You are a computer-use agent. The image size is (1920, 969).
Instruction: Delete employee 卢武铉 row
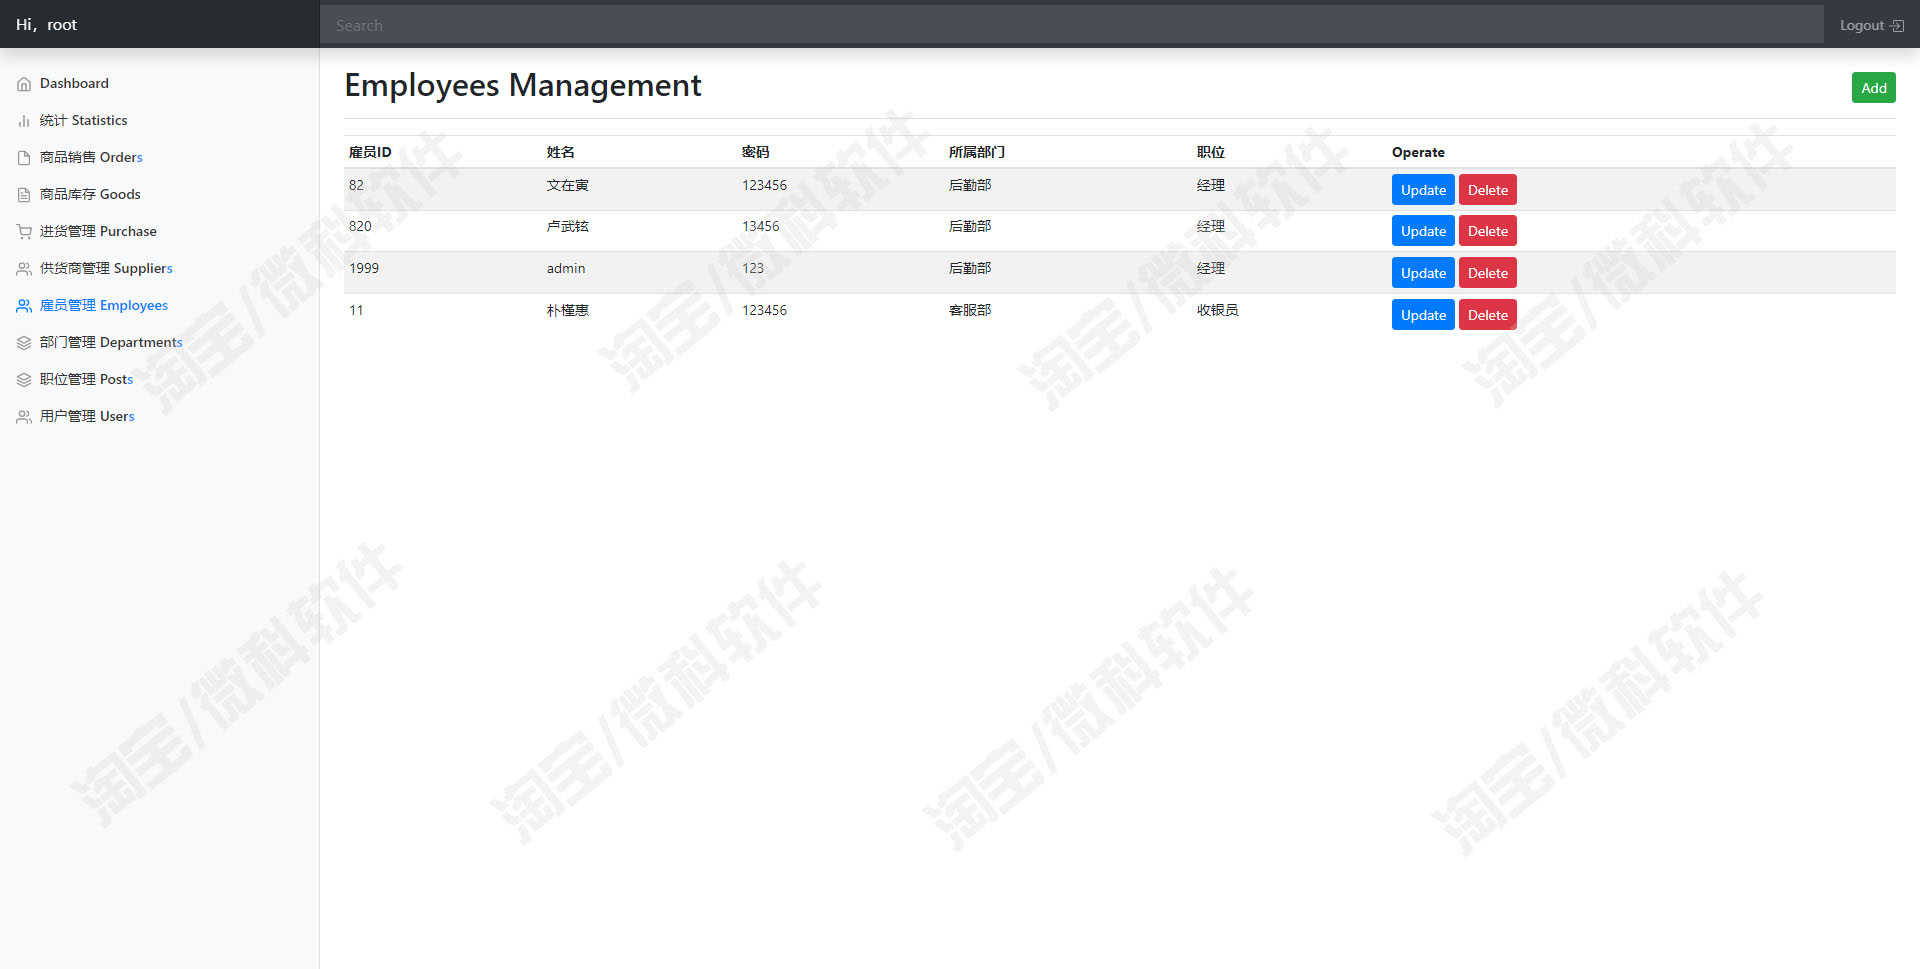(1487, 231)
